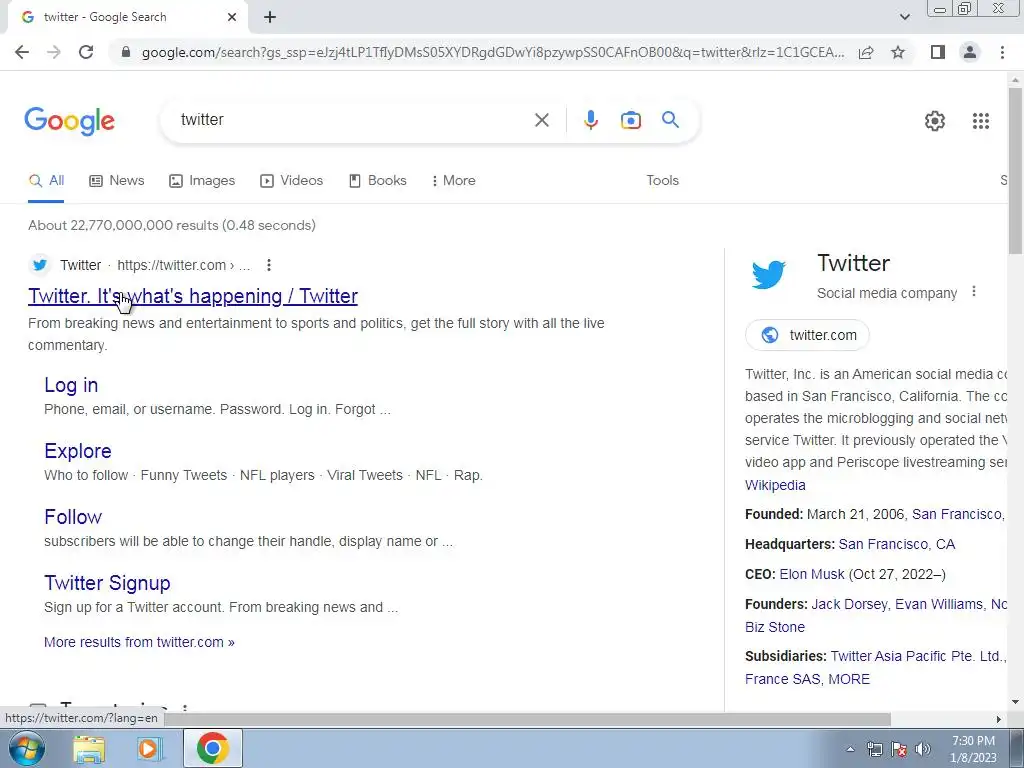
Task: Click the Chrome taskbar icon
Action: click(x=212, y=748)
